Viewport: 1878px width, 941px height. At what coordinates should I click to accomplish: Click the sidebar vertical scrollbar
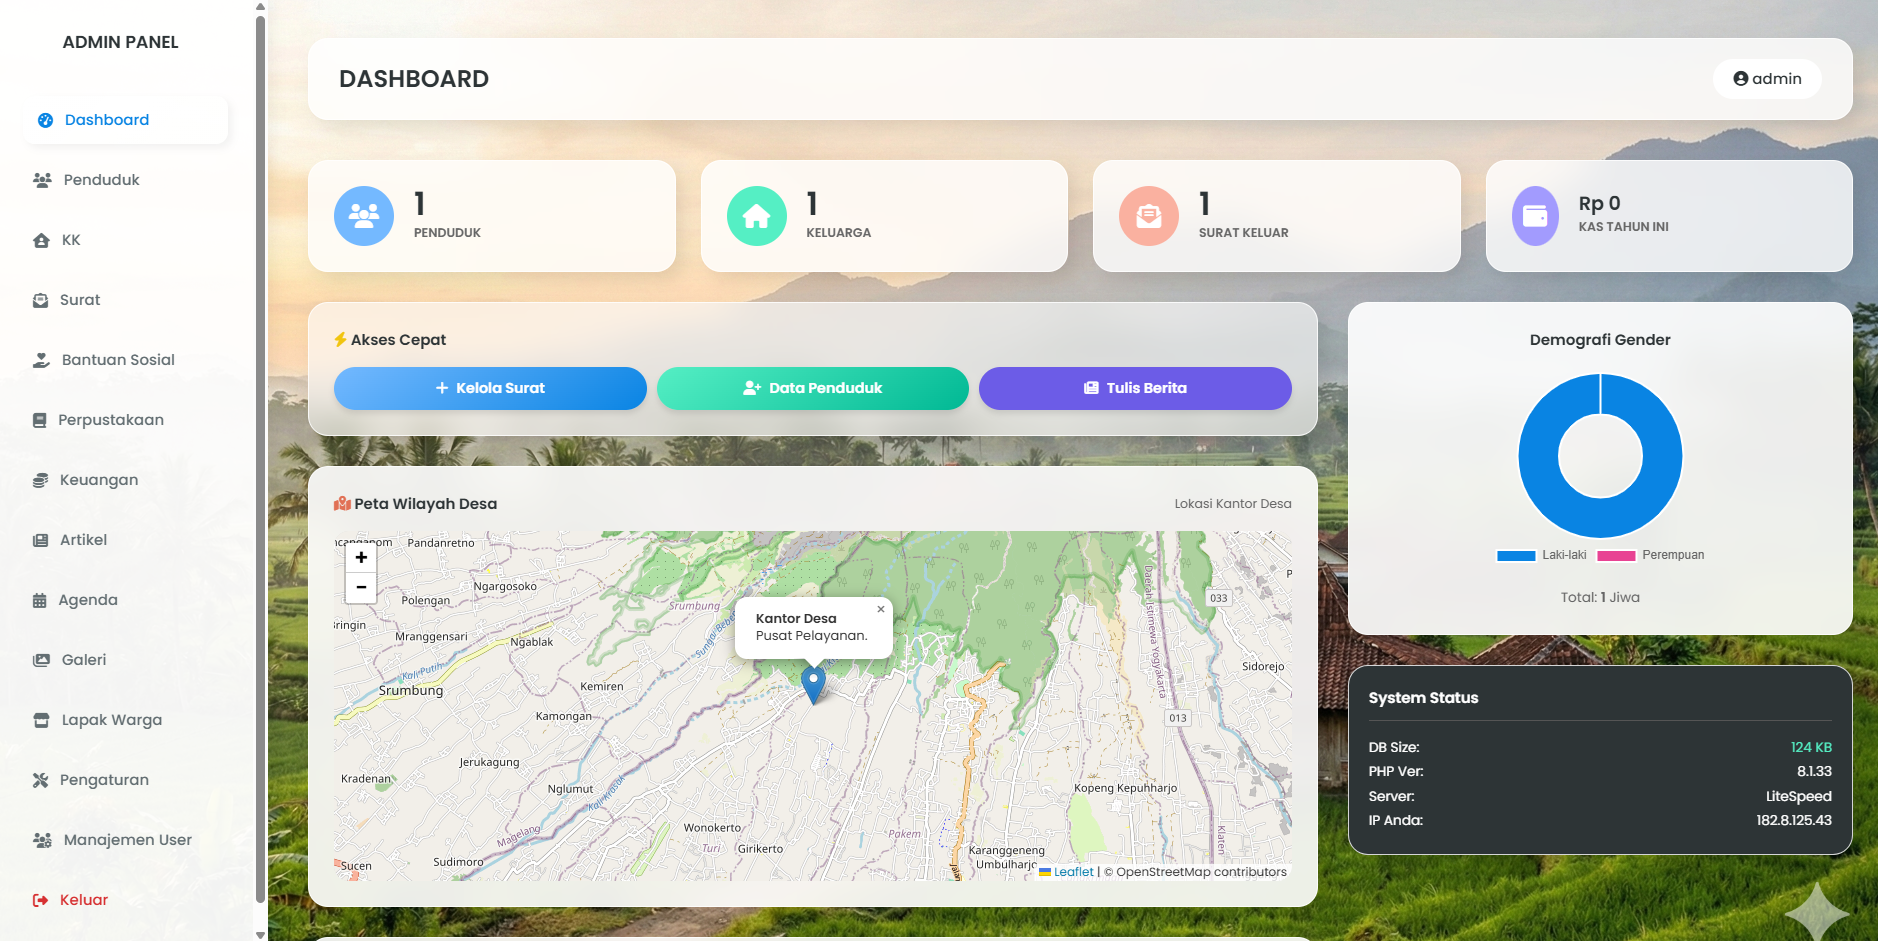click(261, 460)
